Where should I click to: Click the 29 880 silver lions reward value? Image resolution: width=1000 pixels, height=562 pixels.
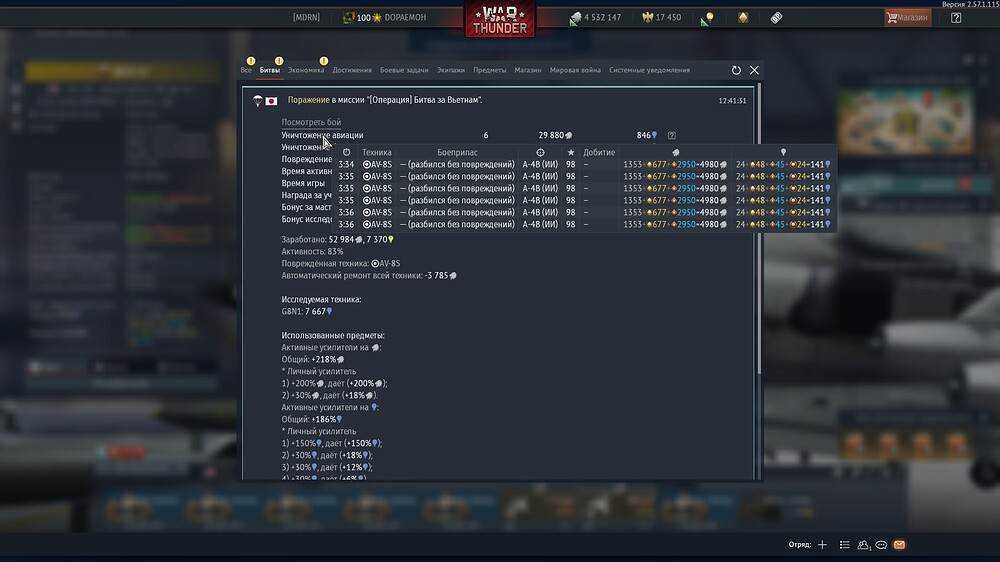pos(555,135)
